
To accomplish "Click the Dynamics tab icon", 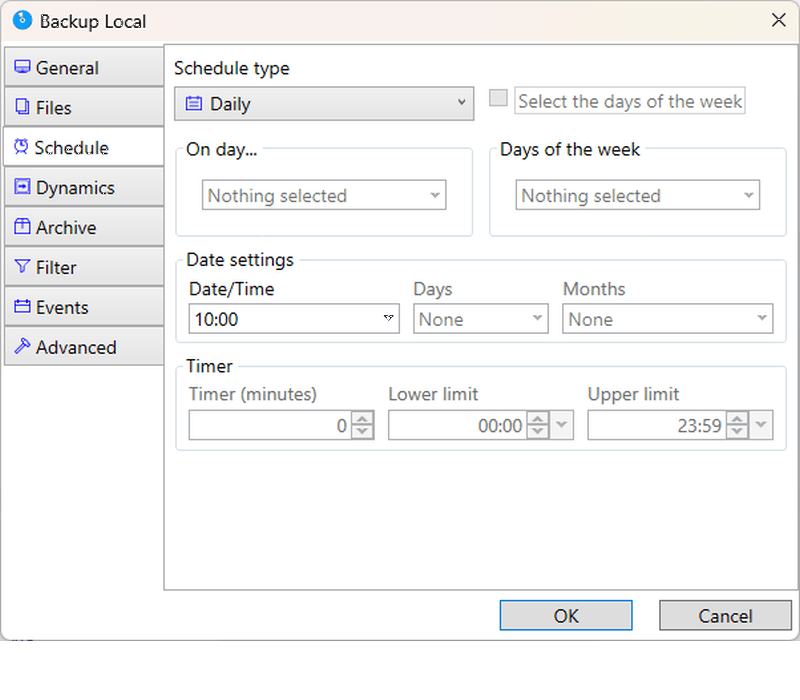I will [22, 187].
